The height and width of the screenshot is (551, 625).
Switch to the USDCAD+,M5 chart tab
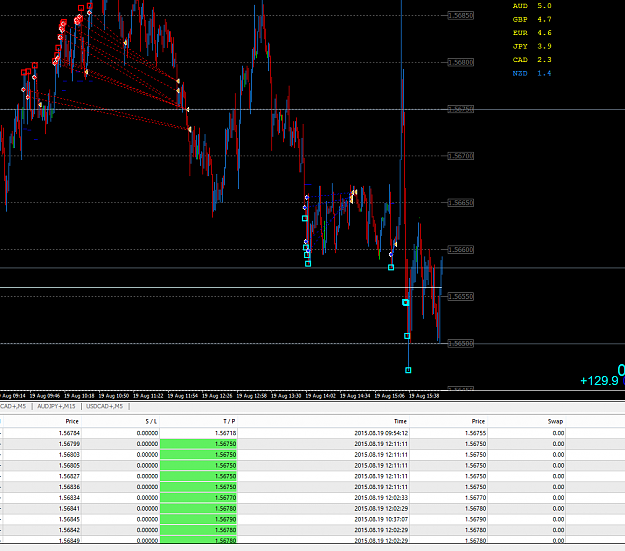[x=104, y=406]
